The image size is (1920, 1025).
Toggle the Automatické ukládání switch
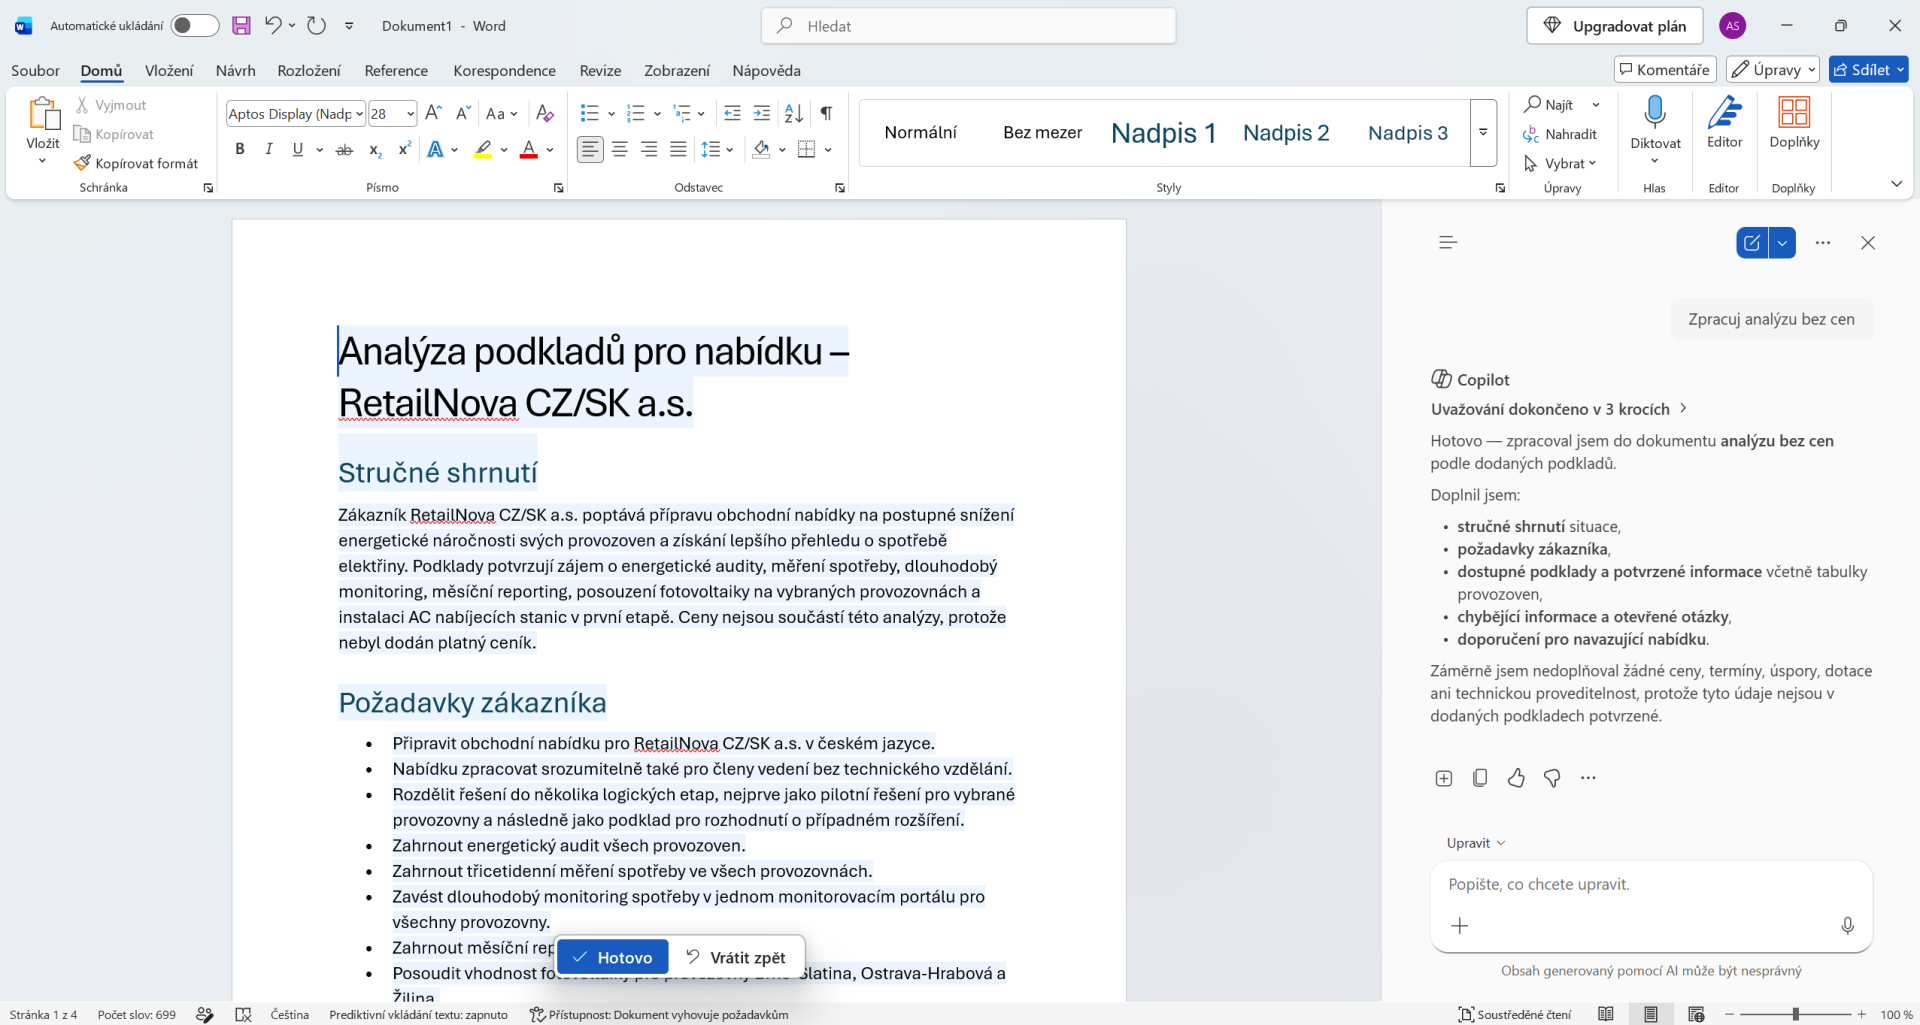click(195, 26)
